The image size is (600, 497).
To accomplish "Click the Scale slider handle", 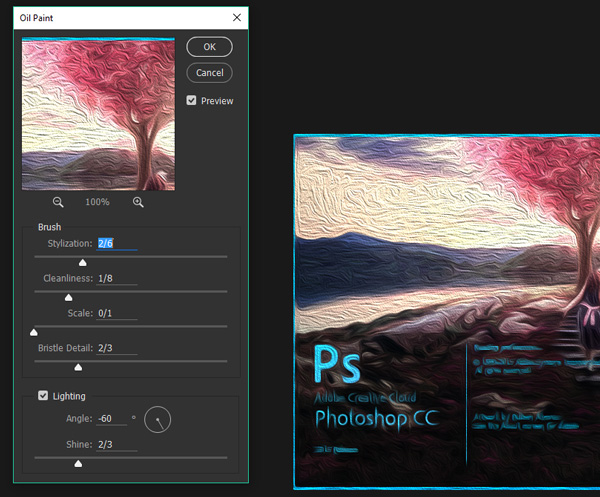I will coord(34,332).
